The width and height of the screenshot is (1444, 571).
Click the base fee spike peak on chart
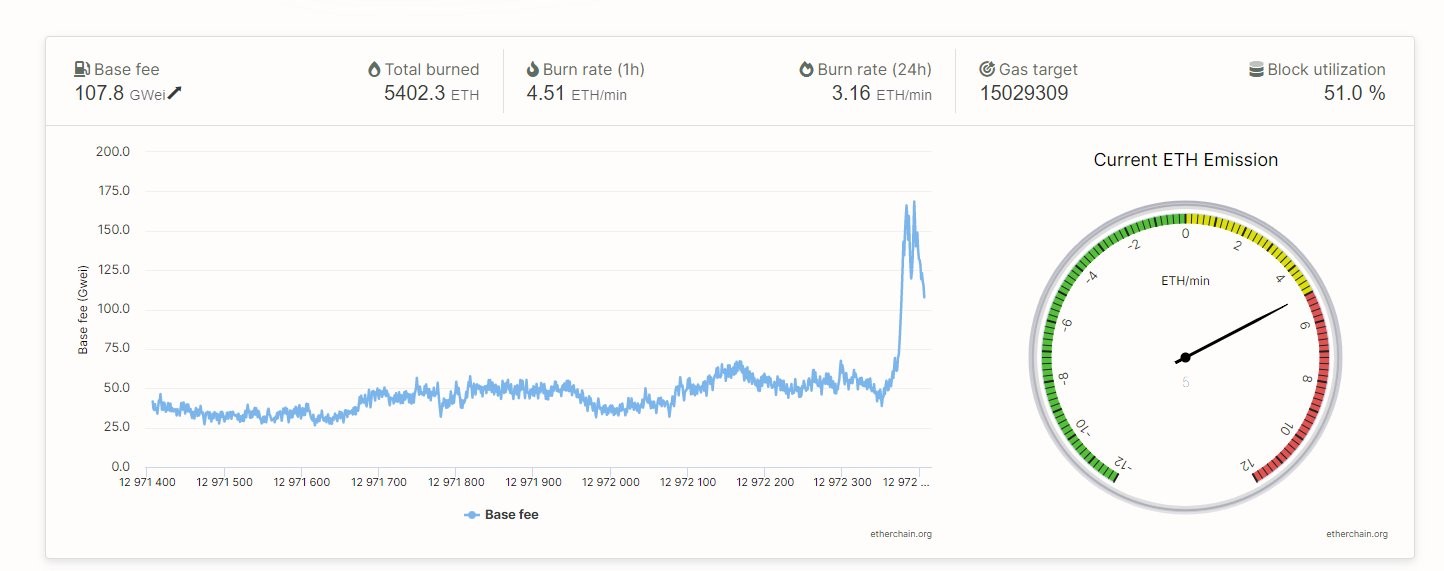coord(914,202)
